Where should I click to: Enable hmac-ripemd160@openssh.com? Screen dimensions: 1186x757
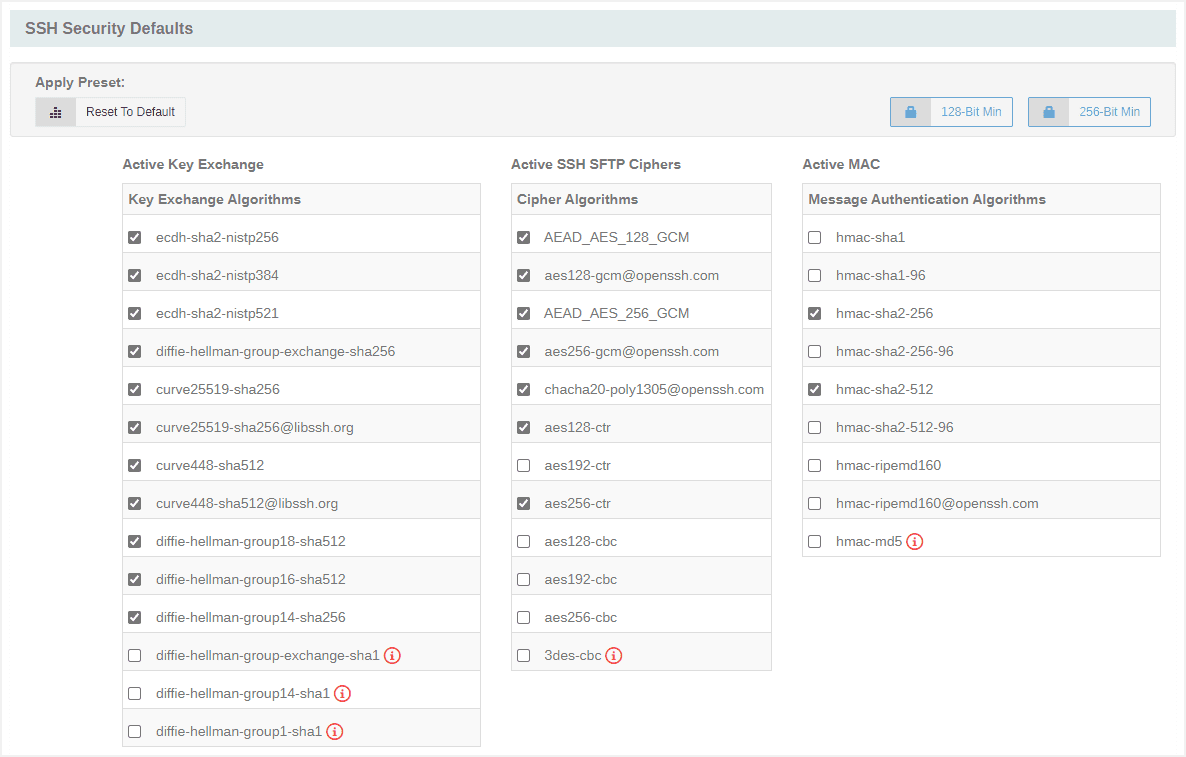tap(814, 503)
